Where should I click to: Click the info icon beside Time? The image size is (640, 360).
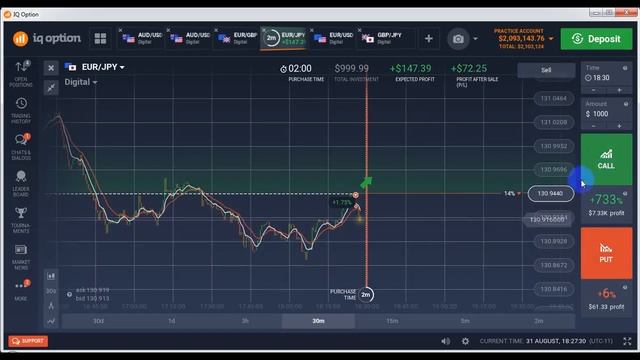[x=625, y=68]
